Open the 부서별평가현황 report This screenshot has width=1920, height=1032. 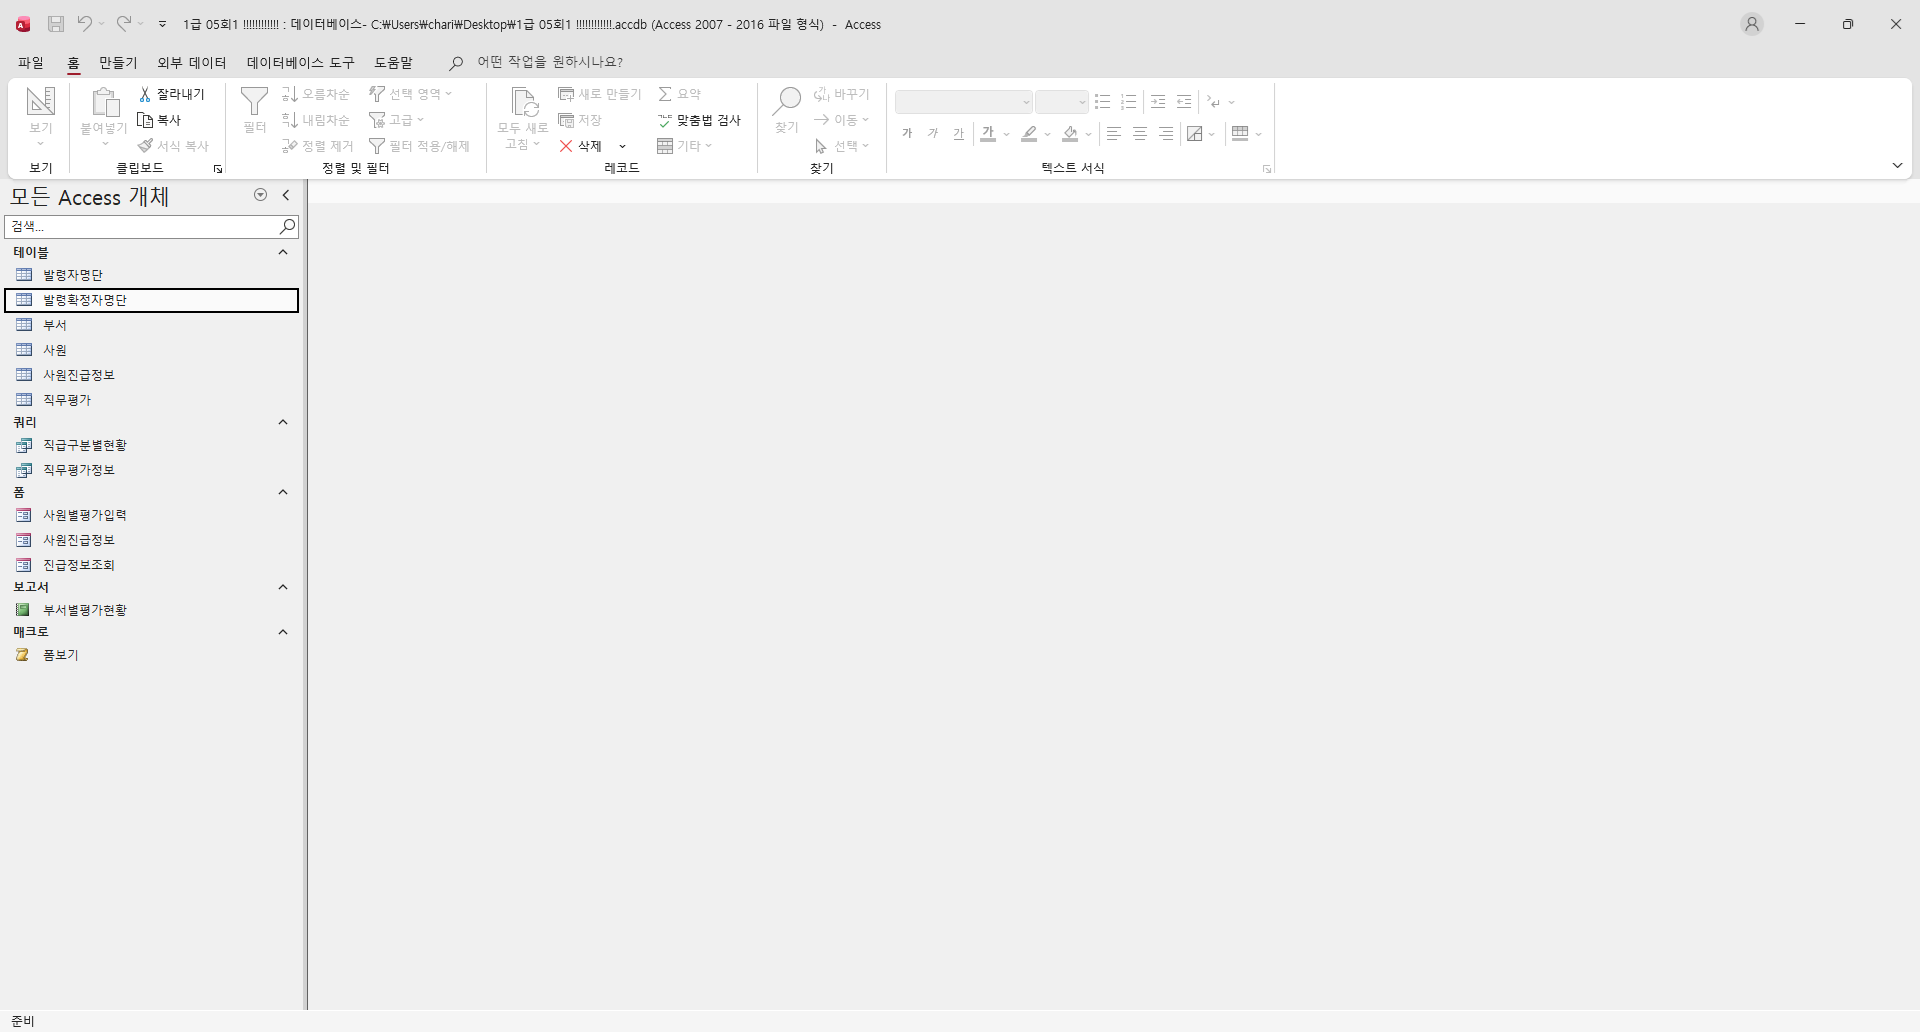[84, 610]
